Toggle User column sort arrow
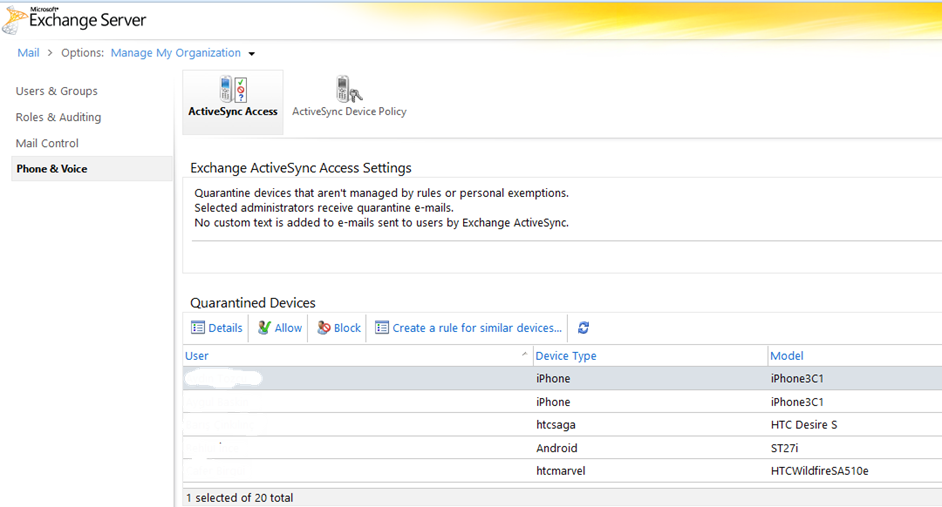942x507 pixels. [524, 354]
